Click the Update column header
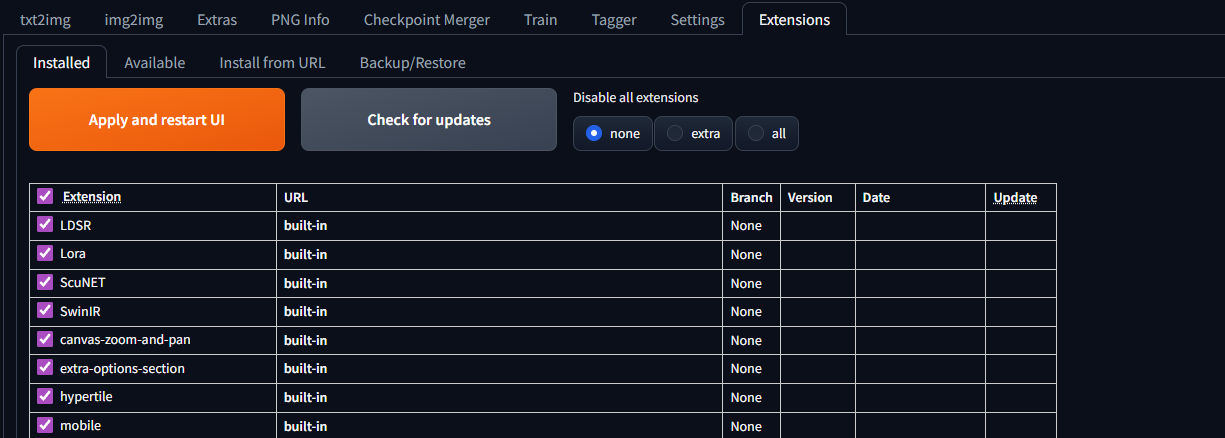1225x438 pixels. [x=1015, y=197]
